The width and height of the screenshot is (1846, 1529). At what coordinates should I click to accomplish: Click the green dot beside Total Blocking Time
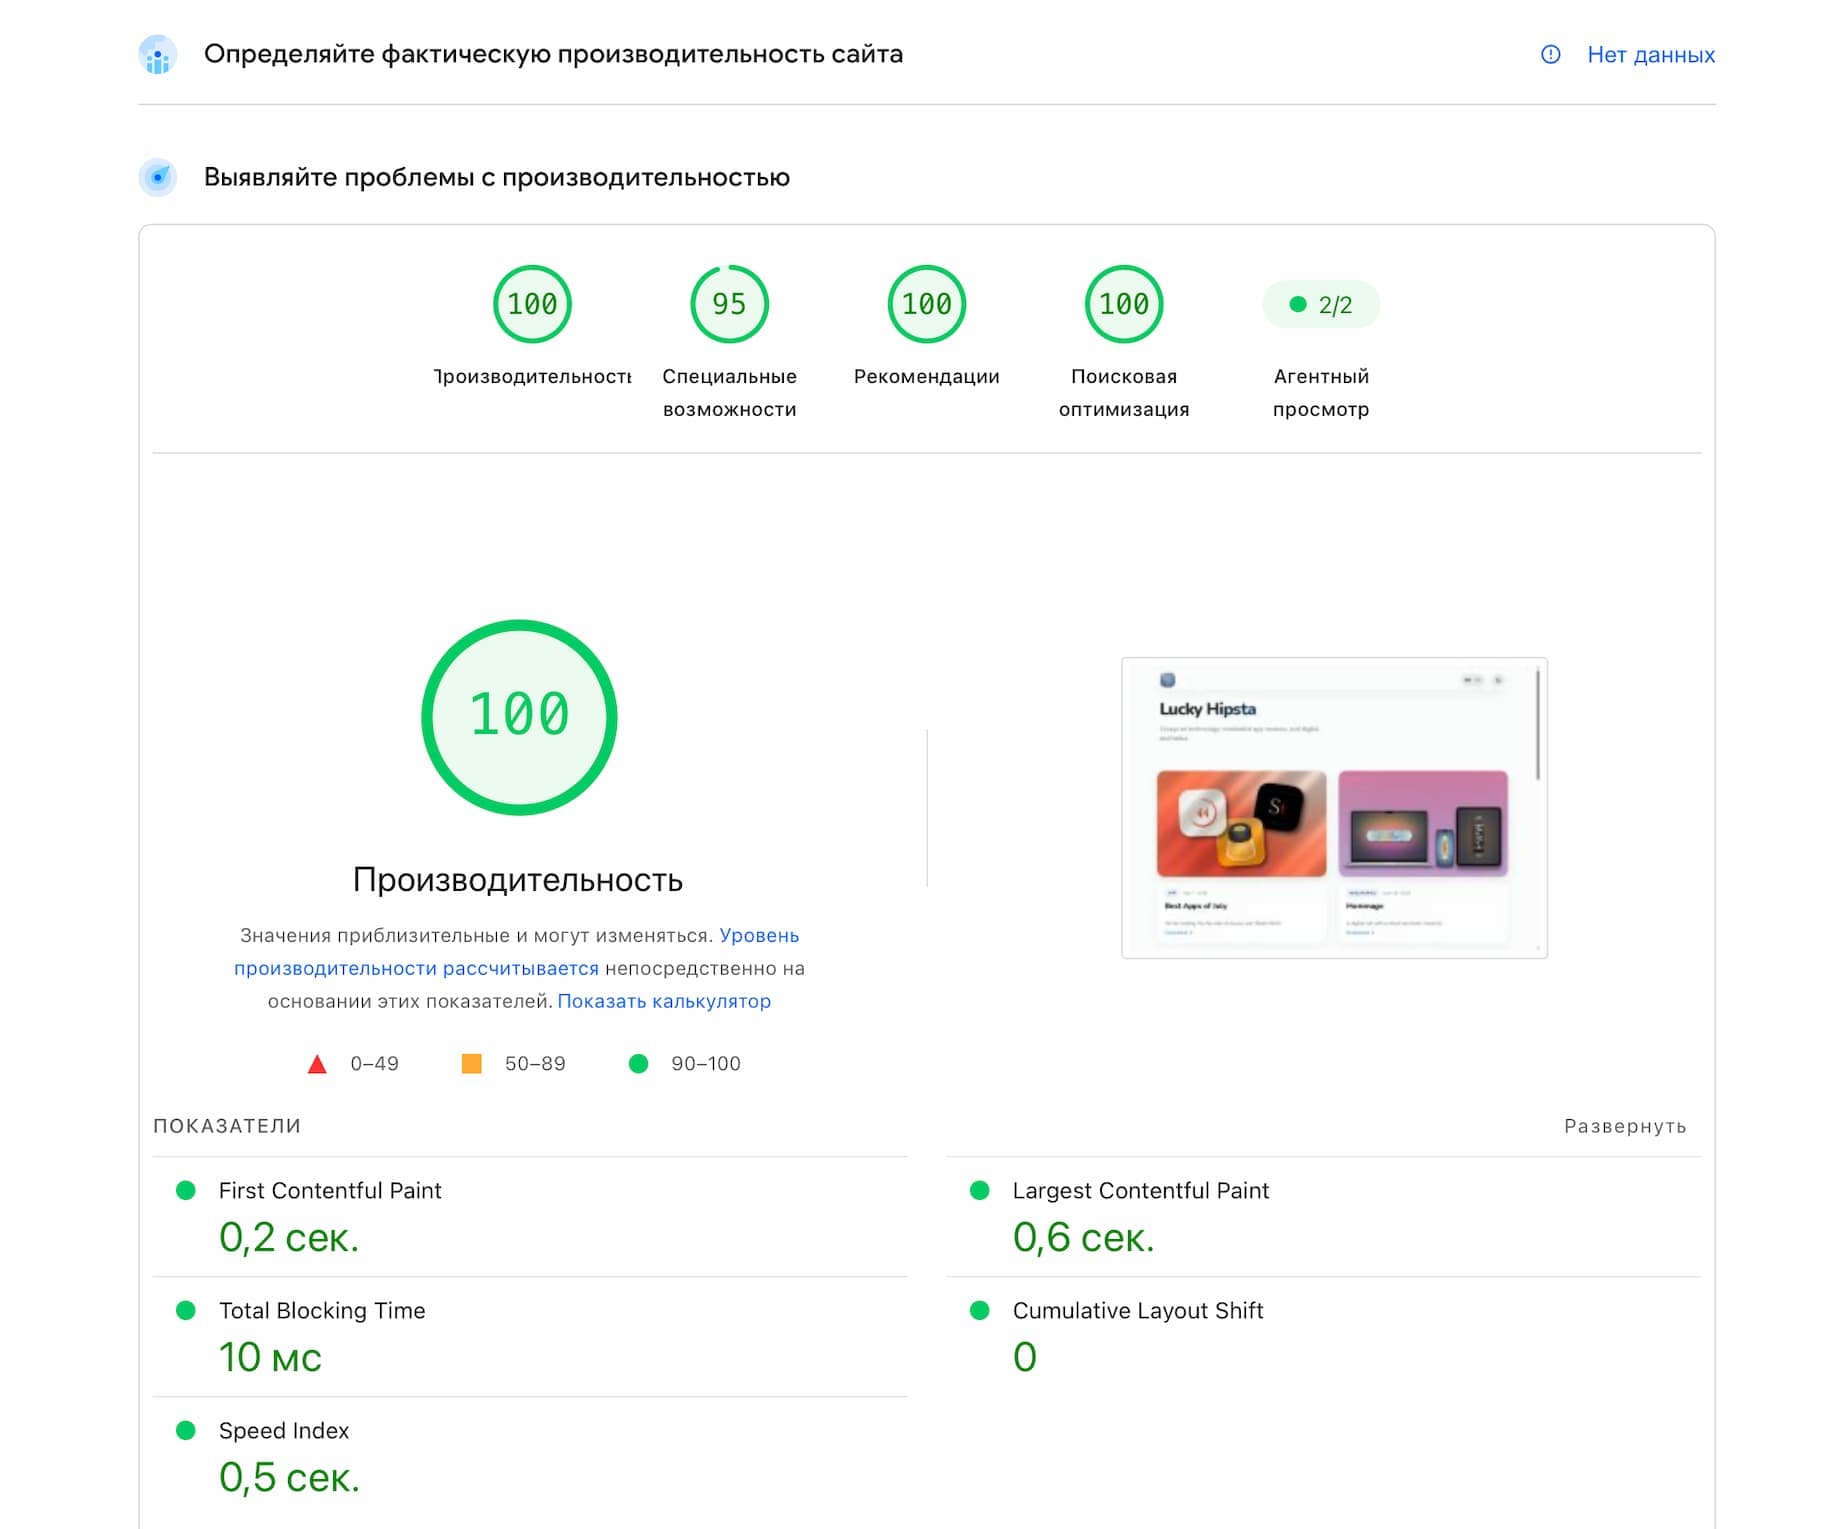pos(185,1310)
